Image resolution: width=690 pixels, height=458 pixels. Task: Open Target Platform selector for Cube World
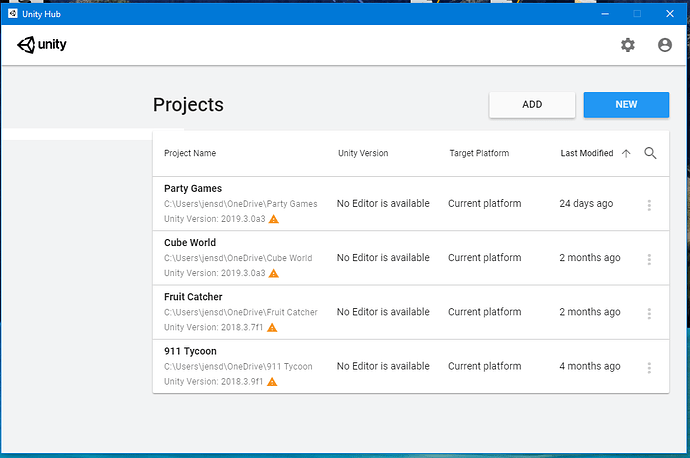484,258
